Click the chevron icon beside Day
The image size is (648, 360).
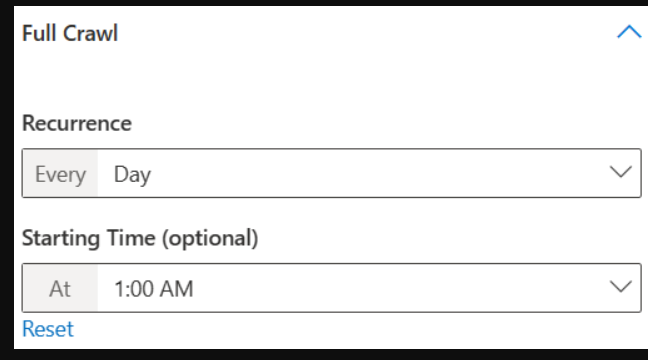621,172
